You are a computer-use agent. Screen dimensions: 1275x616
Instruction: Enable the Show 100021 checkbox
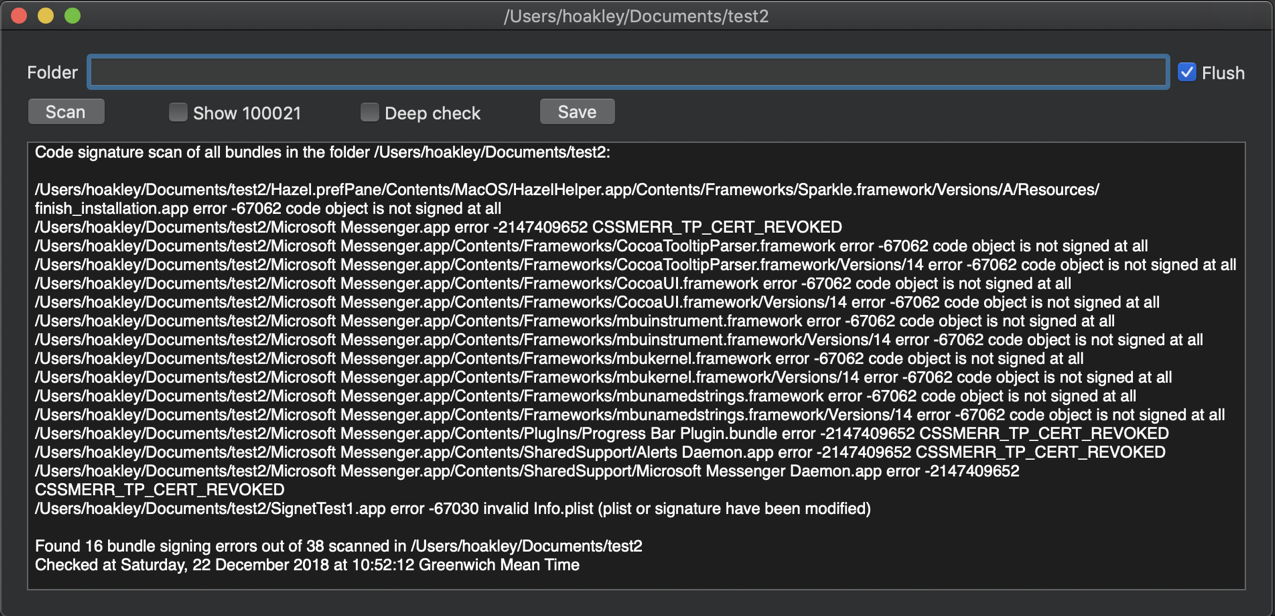point(178,112)
